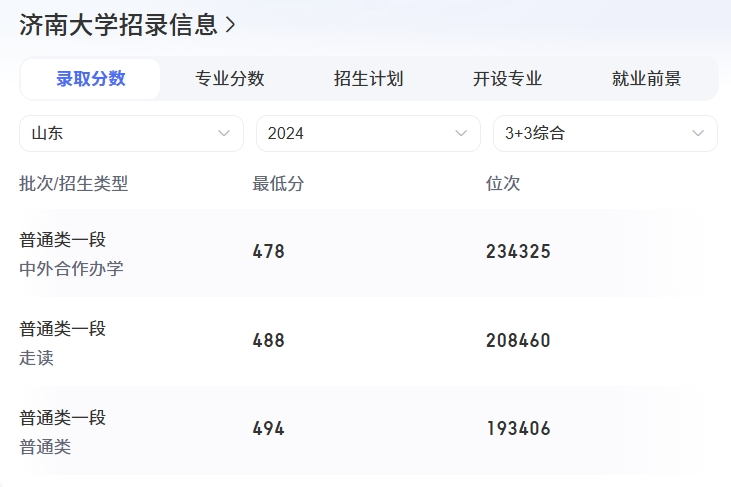This screenshot has width=731, height=487.
Task: Click the 最低分 column header
Action: tap(278, 184)
